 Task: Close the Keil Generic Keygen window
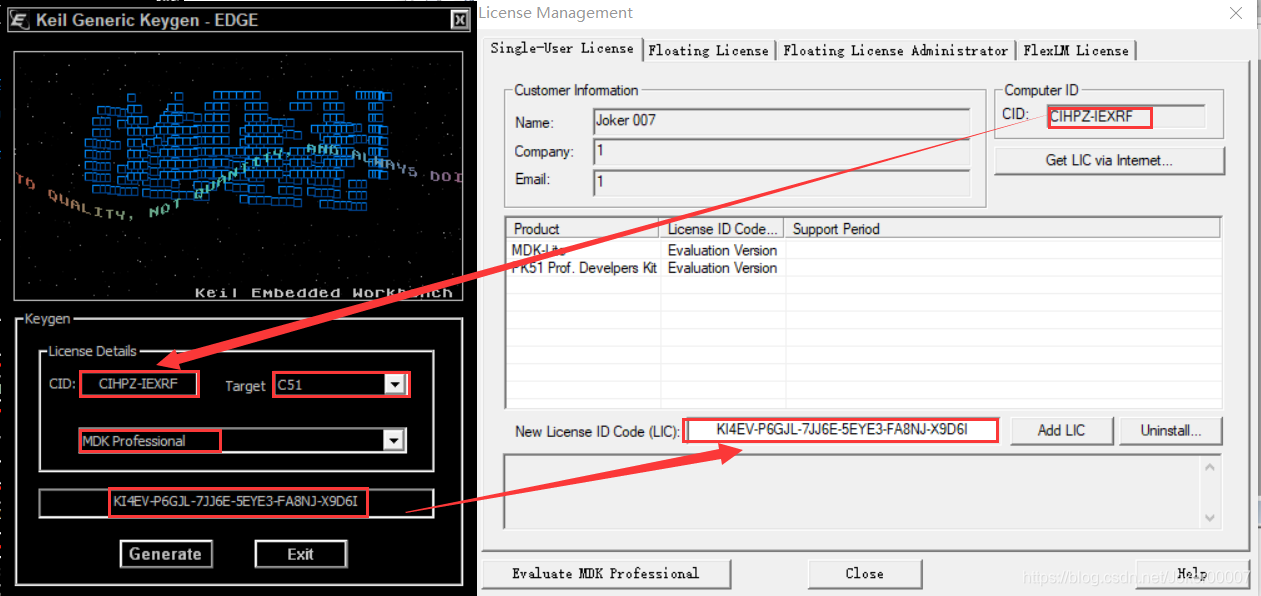(x=458, y=20)
